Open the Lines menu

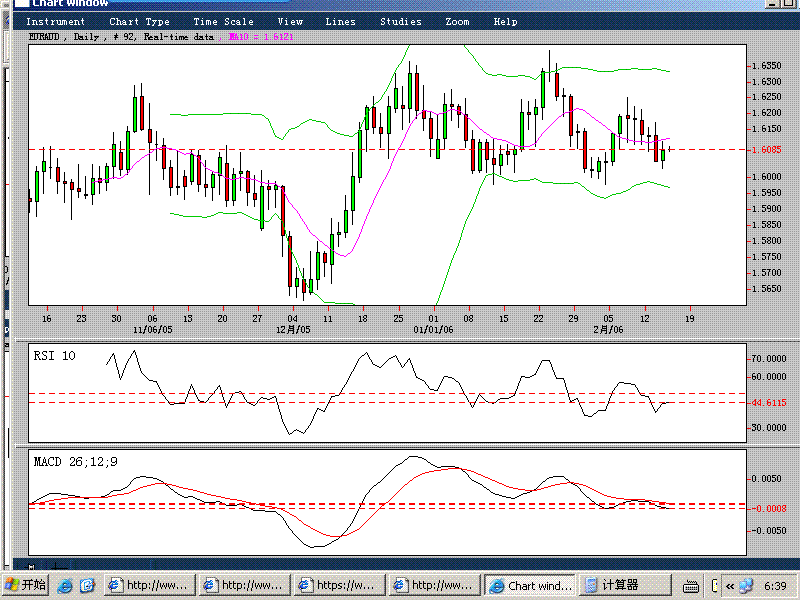coord(340,21)
